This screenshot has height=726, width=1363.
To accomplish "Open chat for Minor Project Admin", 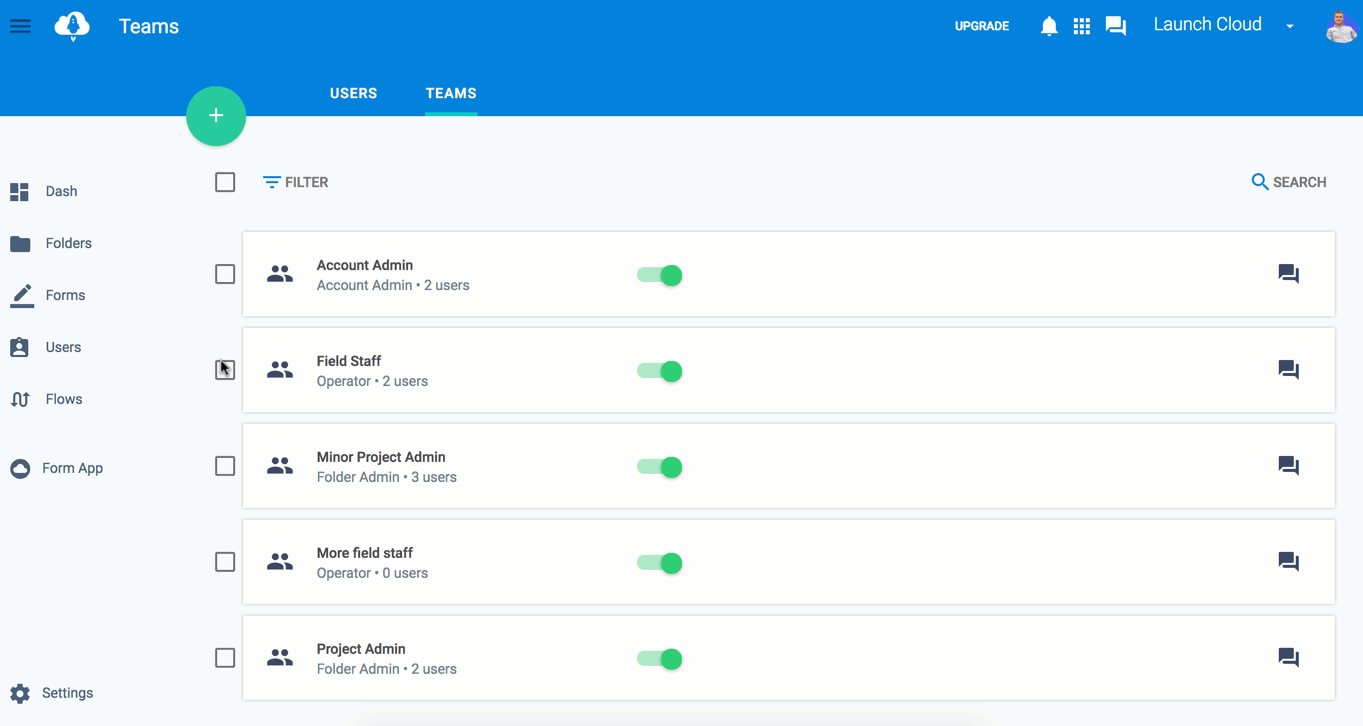I will click(1289, 466).
